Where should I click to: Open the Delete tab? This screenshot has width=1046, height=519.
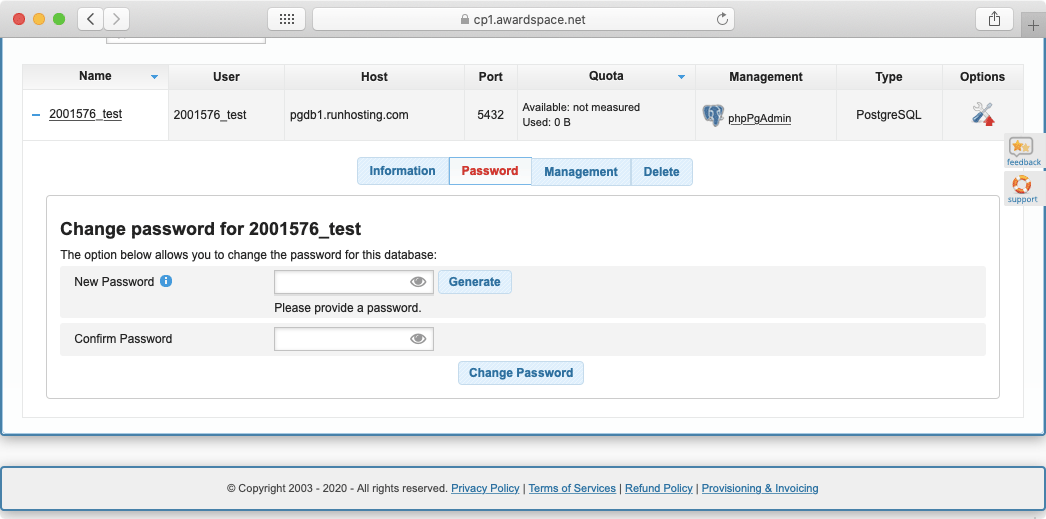[x=661, y=172]
